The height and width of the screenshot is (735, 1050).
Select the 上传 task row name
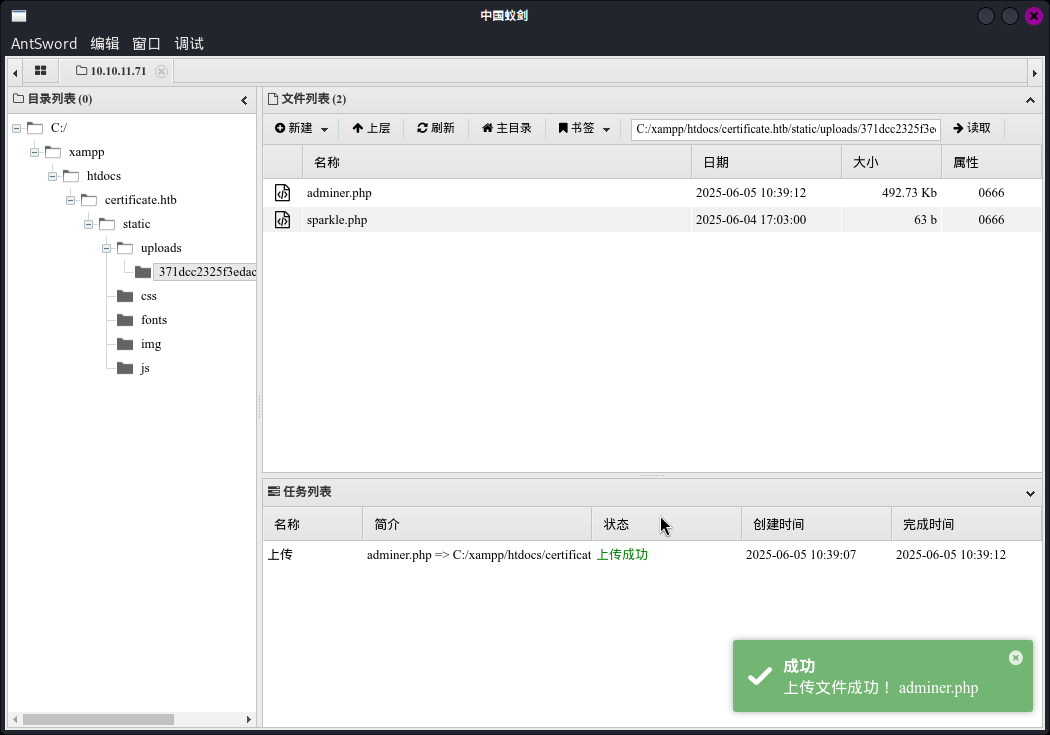280,554
